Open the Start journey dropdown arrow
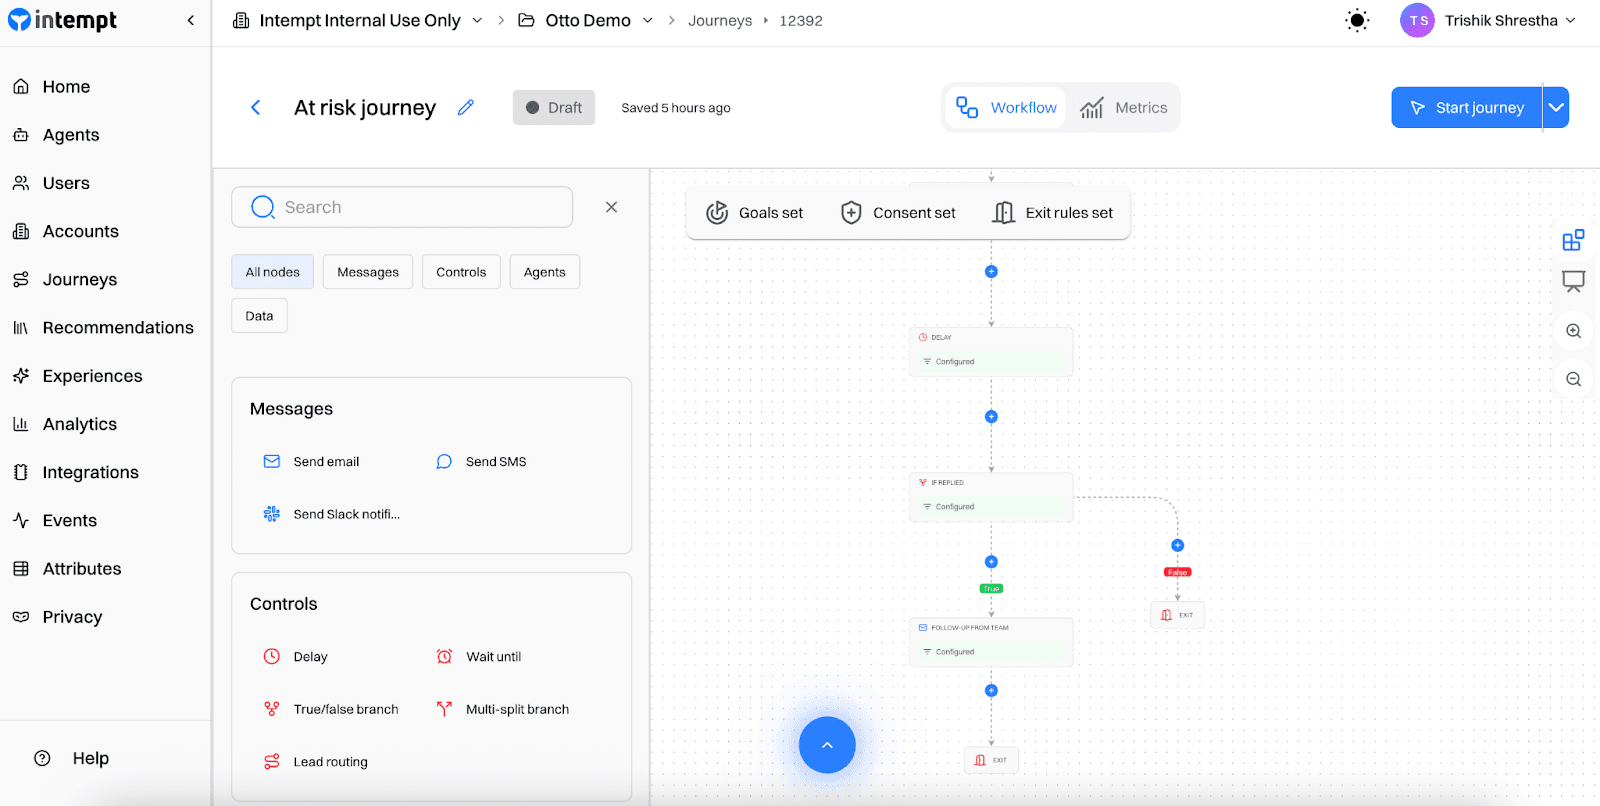Viewport: 1600px width, 806px height. pyautogui.click(x=1556, y=107)
